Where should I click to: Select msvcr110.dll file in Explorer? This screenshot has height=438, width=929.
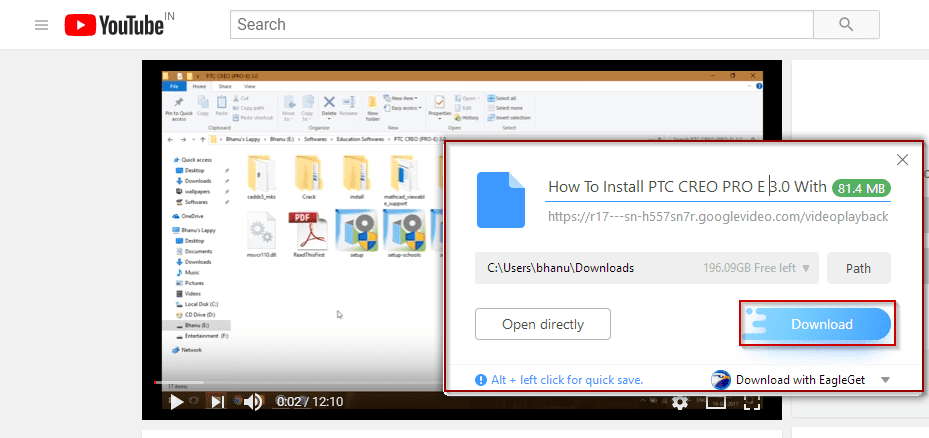coord(261,235)
